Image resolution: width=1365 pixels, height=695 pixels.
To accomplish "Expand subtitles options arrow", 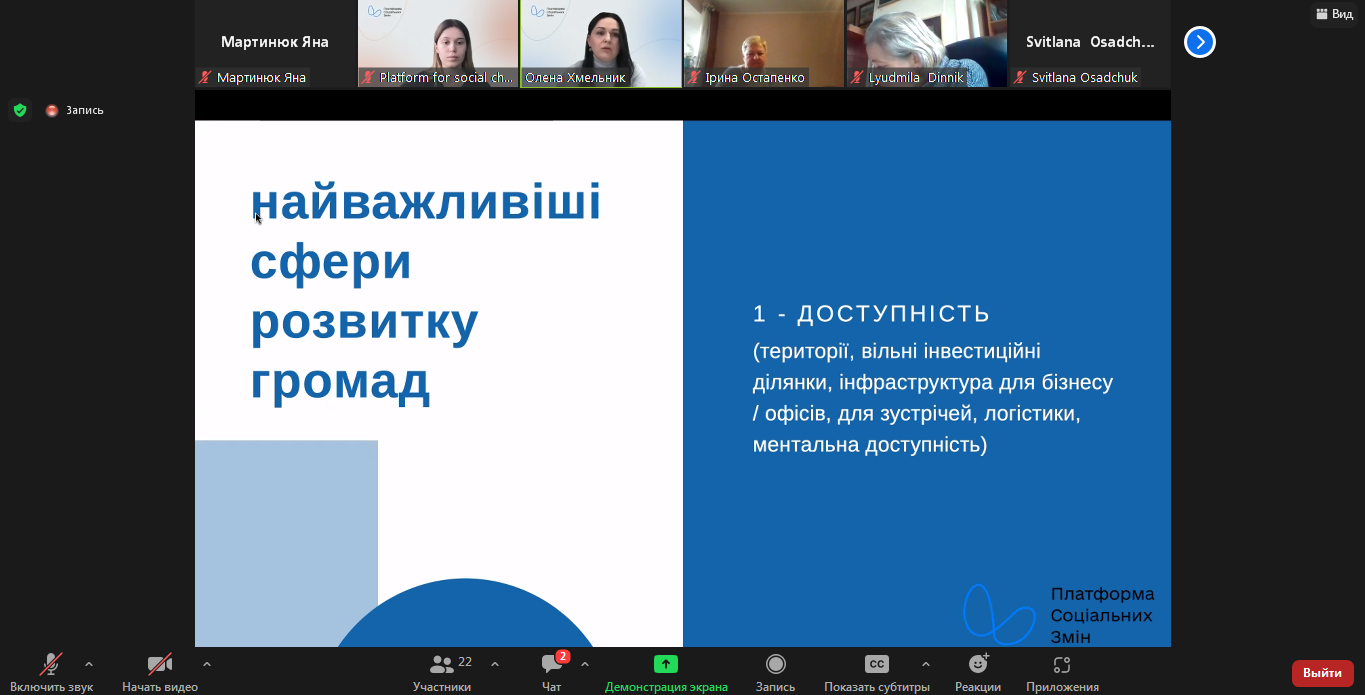I will (926, 664).
